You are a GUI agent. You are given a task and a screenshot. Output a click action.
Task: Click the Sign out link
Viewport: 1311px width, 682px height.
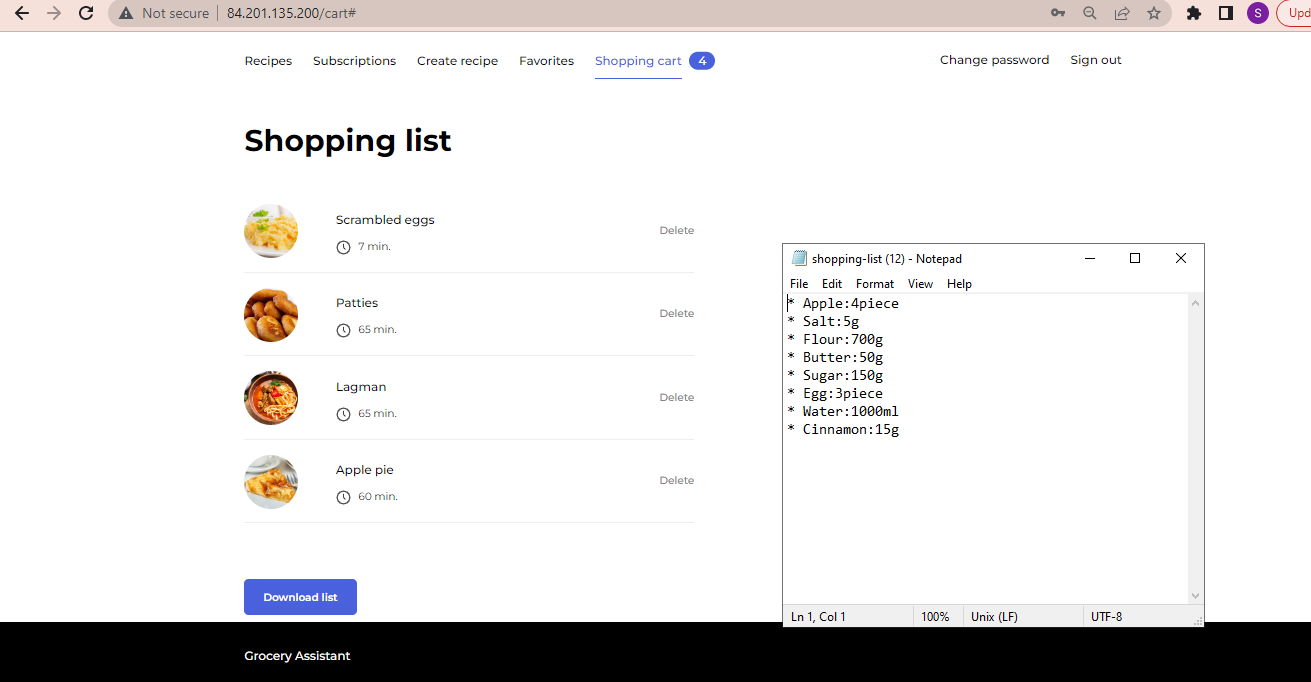[x=1095, y=60]
